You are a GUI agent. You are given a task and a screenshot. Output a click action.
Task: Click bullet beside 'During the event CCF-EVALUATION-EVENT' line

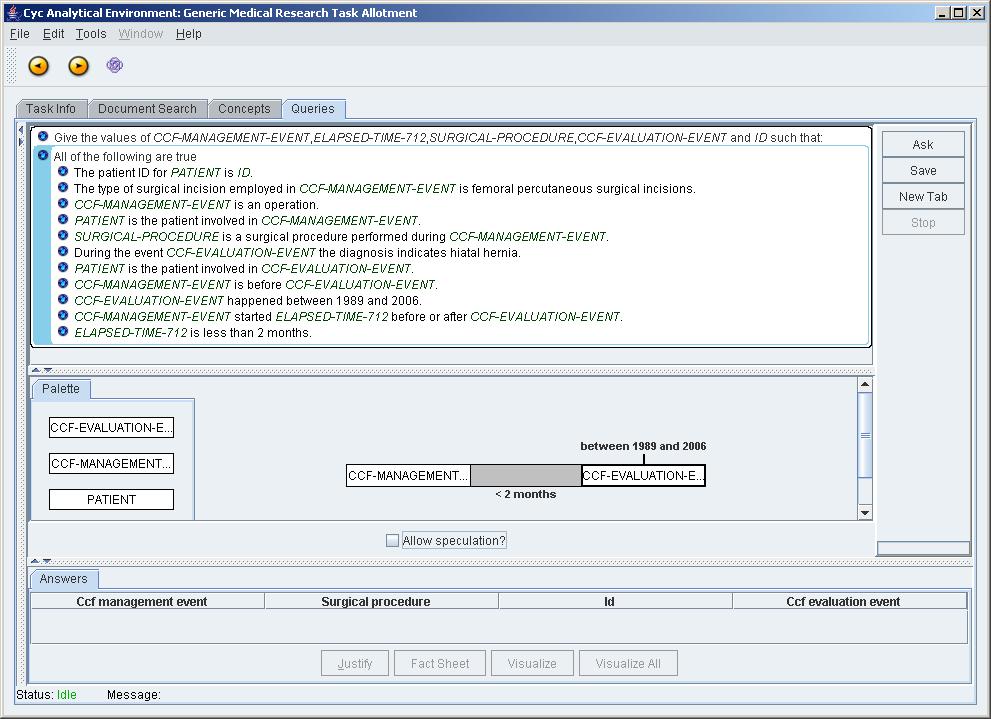click(x=63, y=252)
